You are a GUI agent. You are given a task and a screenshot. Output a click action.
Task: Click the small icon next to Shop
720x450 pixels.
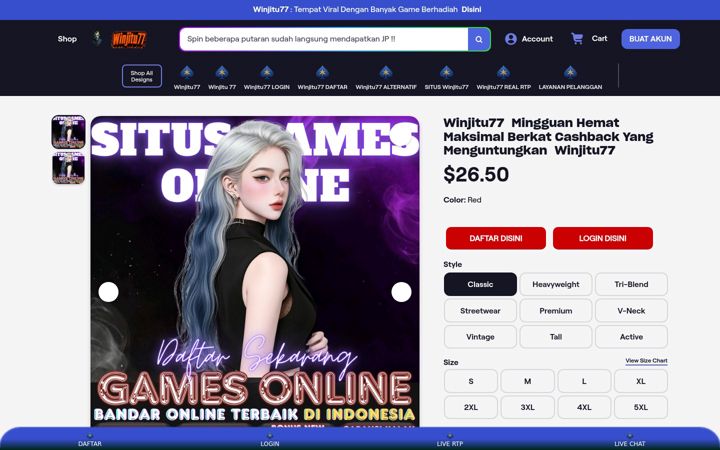coord(97,38)
